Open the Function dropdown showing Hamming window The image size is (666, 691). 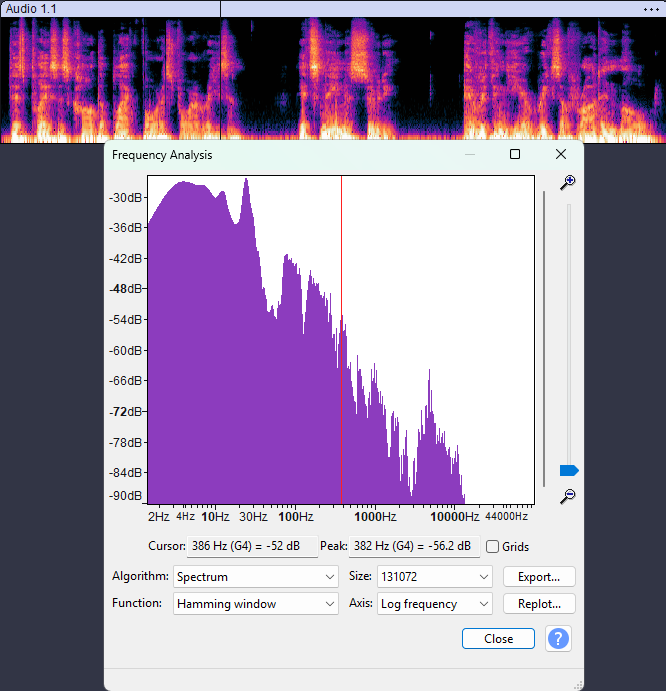(x=256, y=603)
